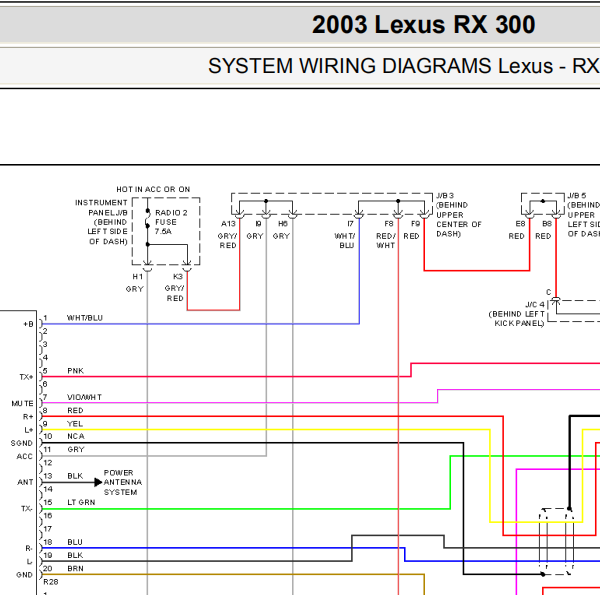Screen dimensions: 600x595
Task: Select connector label "B8"
Action: click(547, 224)
